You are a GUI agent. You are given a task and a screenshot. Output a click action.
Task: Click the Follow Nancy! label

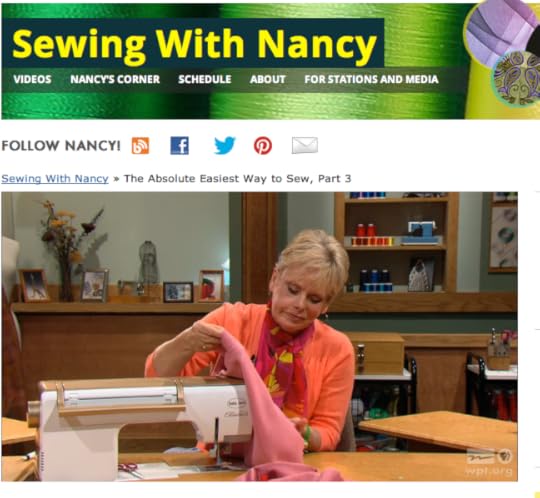[x=61, y=146]
